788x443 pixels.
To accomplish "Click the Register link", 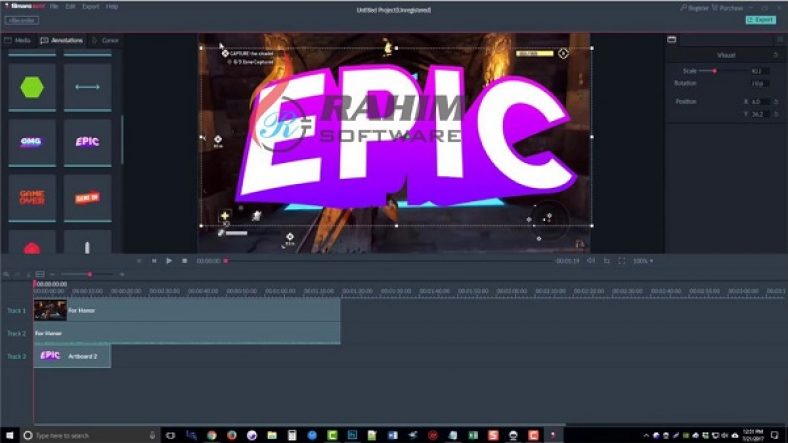I will pos(694,8).
